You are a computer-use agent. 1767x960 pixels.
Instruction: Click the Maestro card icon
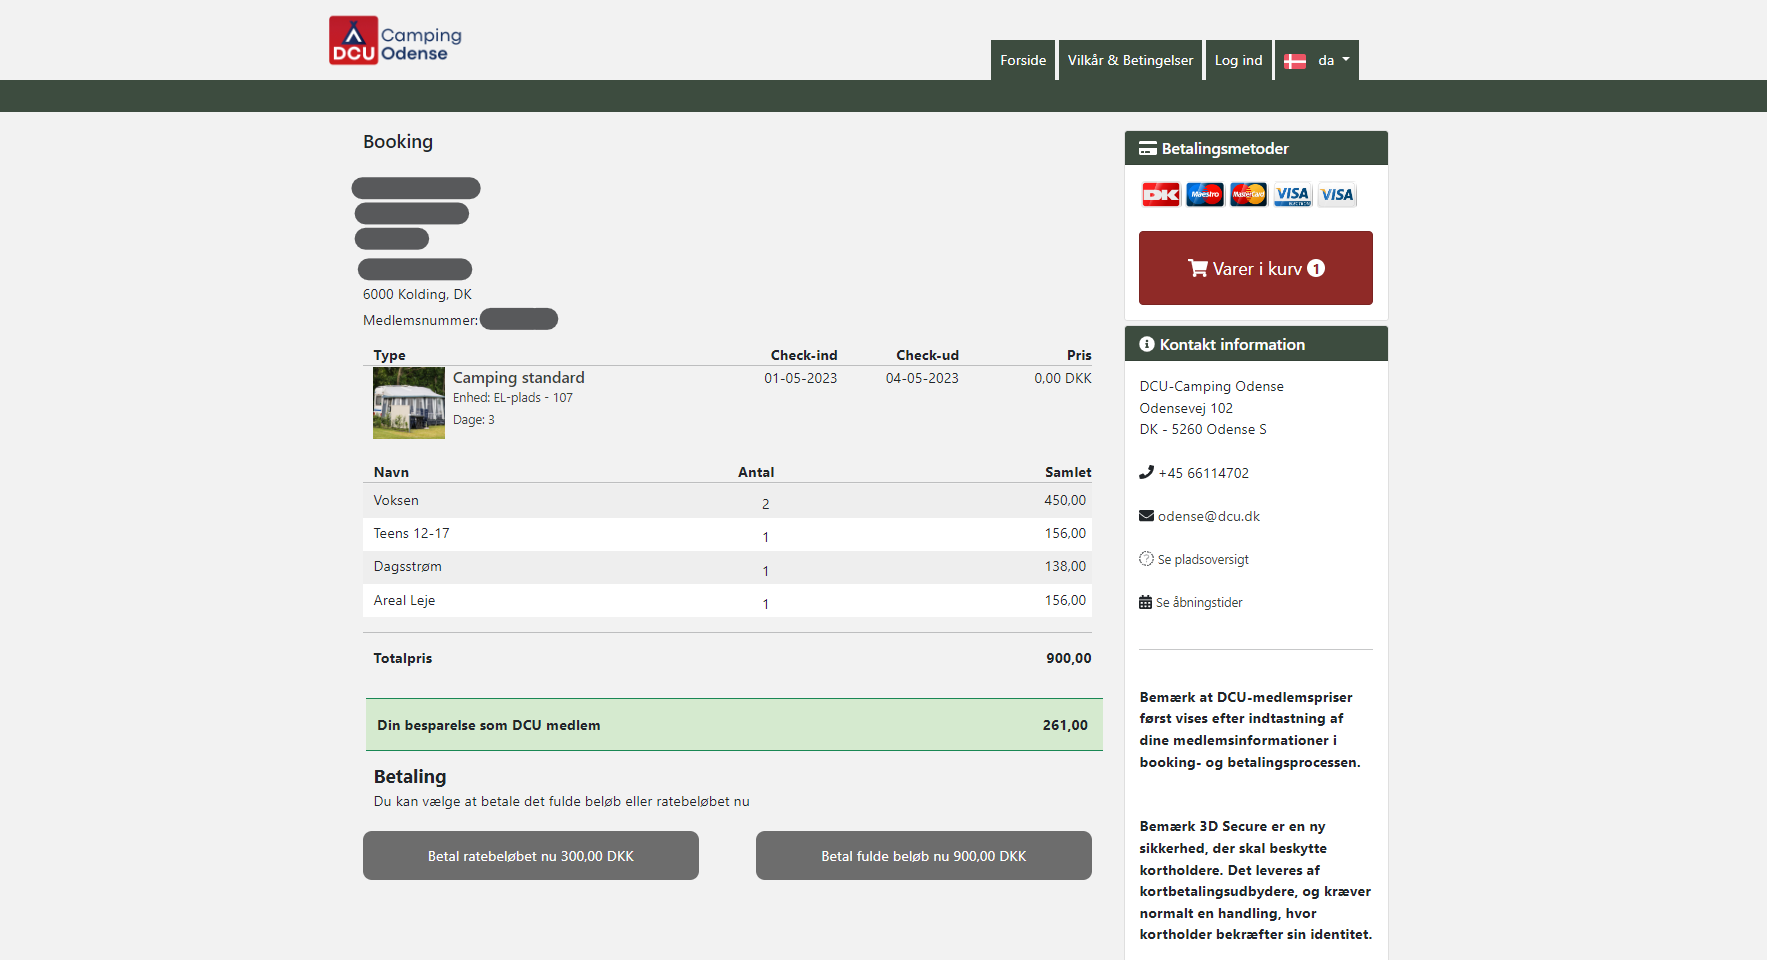[1204, 195]
